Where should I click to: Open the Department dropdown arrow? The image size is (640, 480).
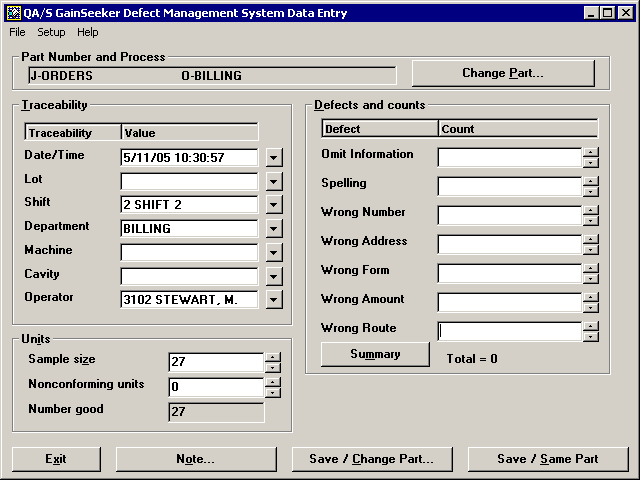[x=274, y=228]
